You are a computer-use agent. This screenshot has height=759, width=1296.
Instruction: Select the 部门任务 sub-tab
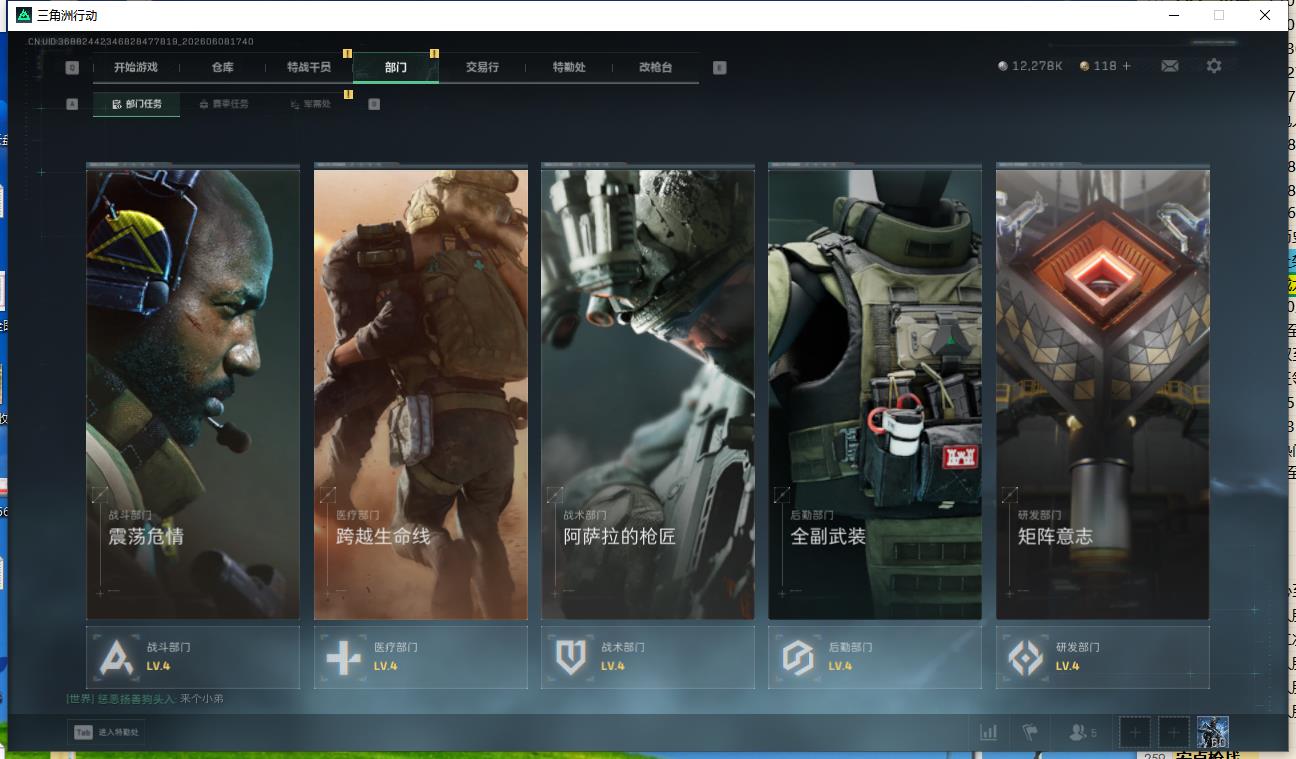(137, 103)
